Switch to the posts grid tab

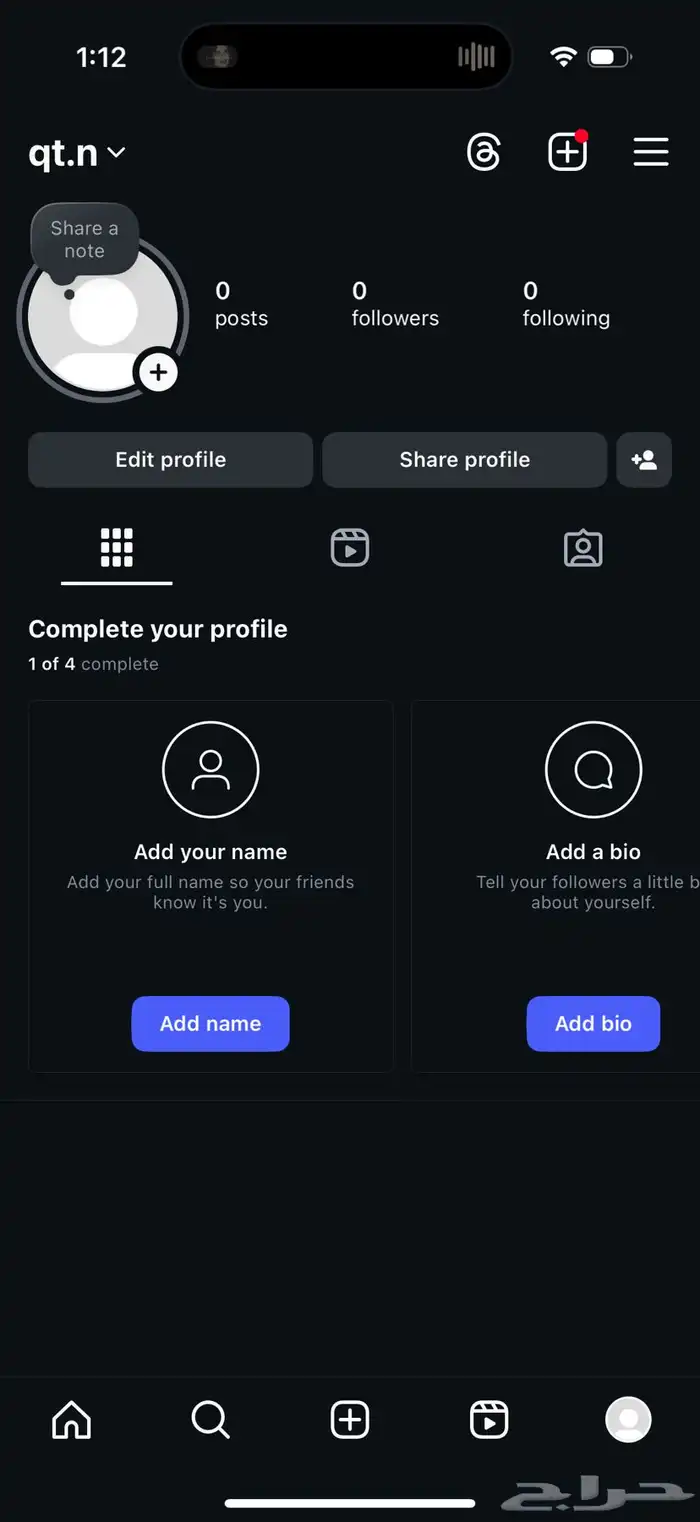point(116,548)
